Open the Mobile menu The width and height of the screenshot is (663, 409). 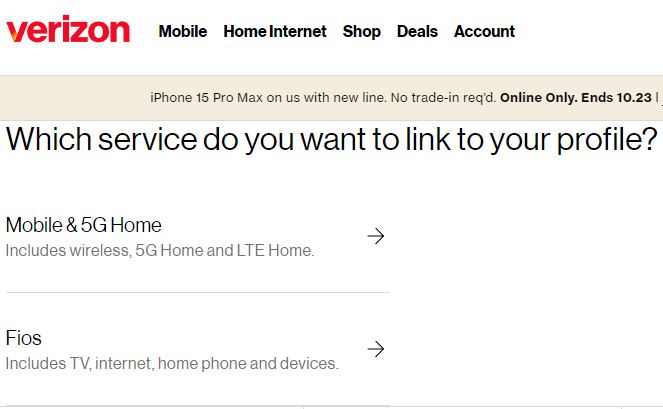pos(183,31)
